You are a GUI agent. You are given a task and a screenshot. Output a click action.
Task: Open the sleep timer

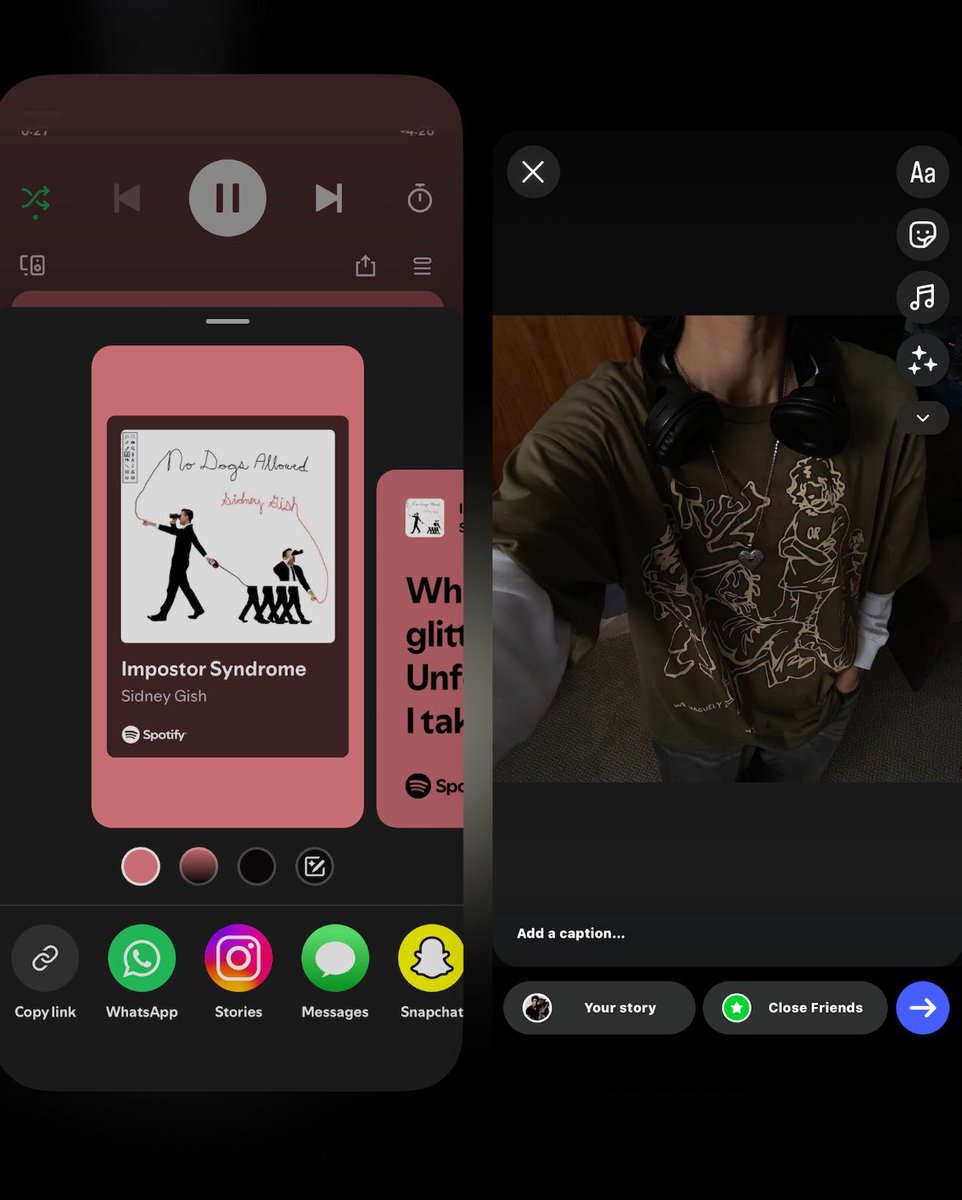420,198
